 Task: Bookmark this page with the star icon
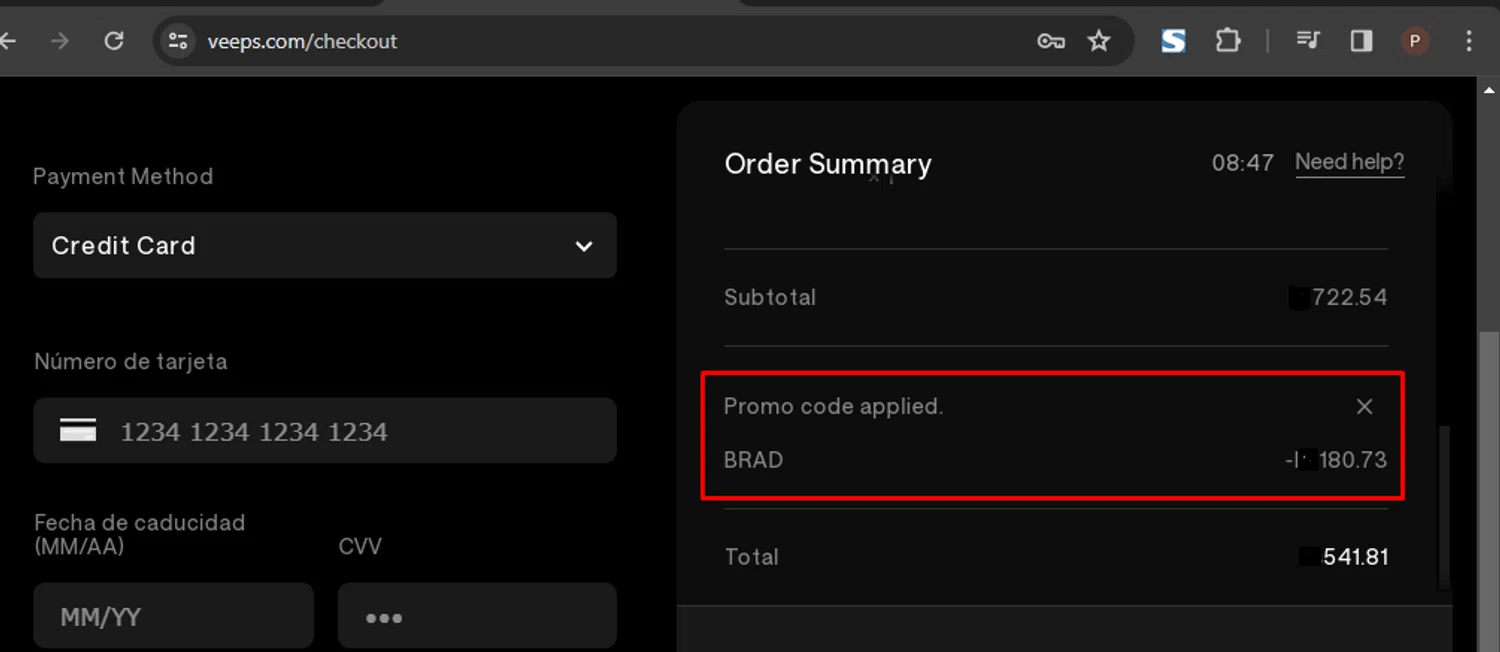tap(1099, 41)
